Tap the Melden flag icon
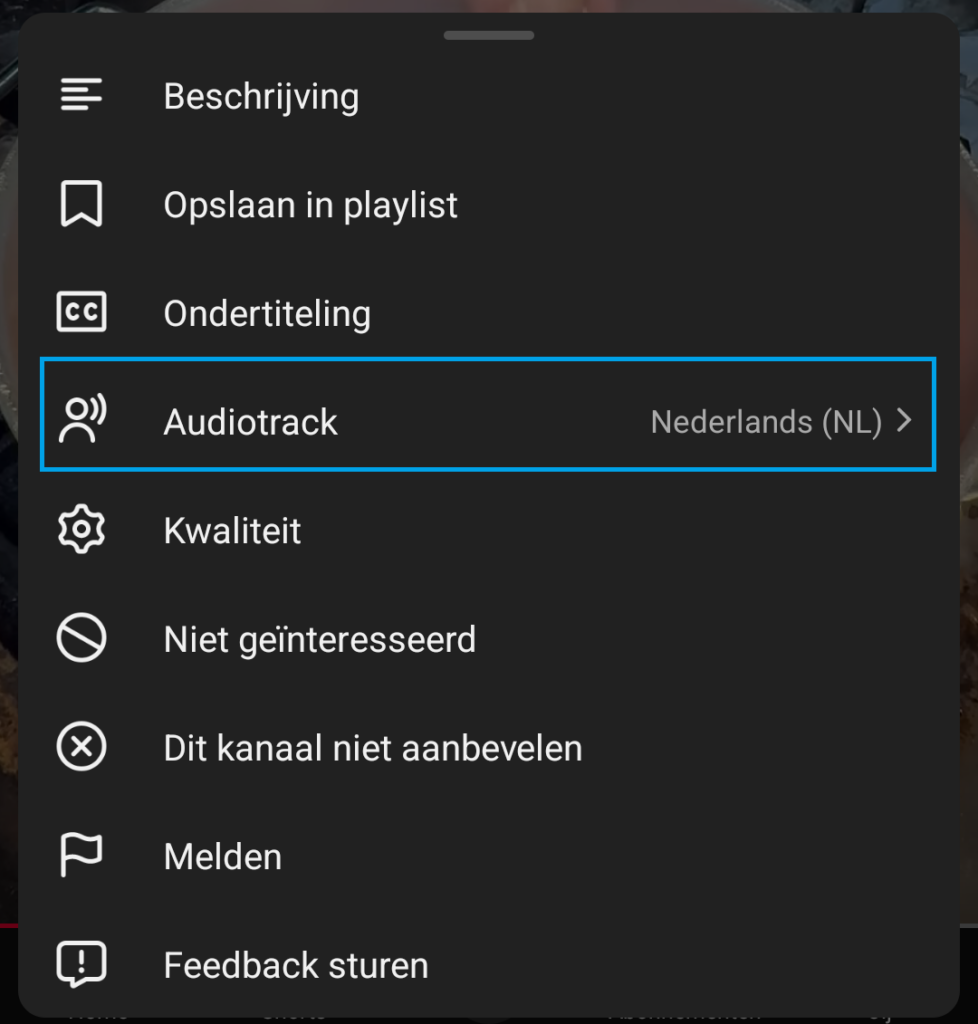The image size is (978, 1024). click(81, 857)
